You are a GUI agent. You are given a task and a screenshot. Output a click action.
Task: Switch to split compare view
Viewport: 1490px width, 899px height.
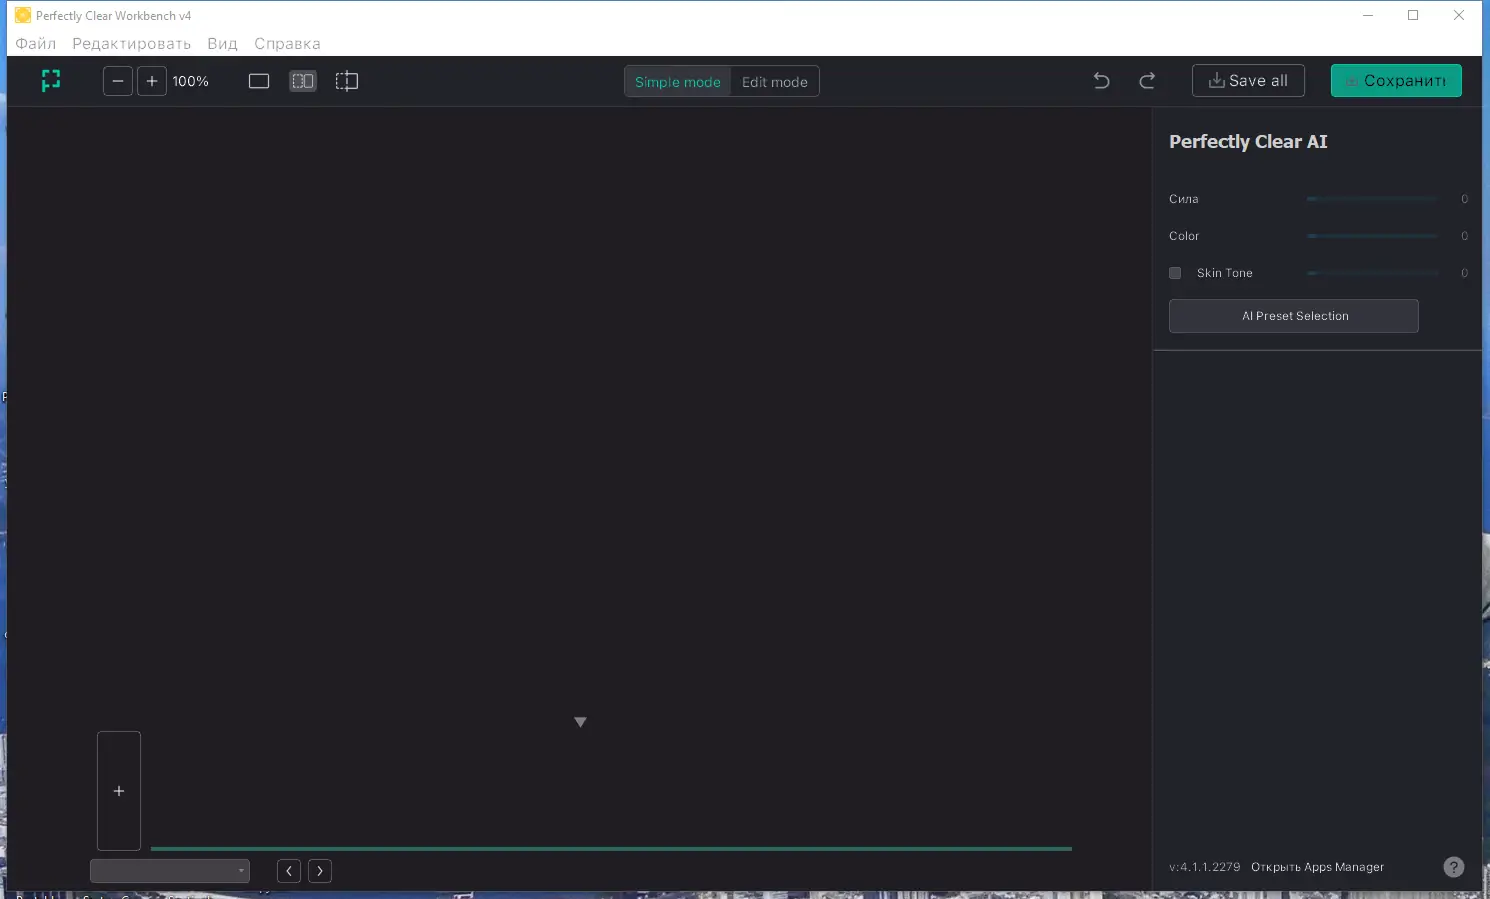(347, 81)
